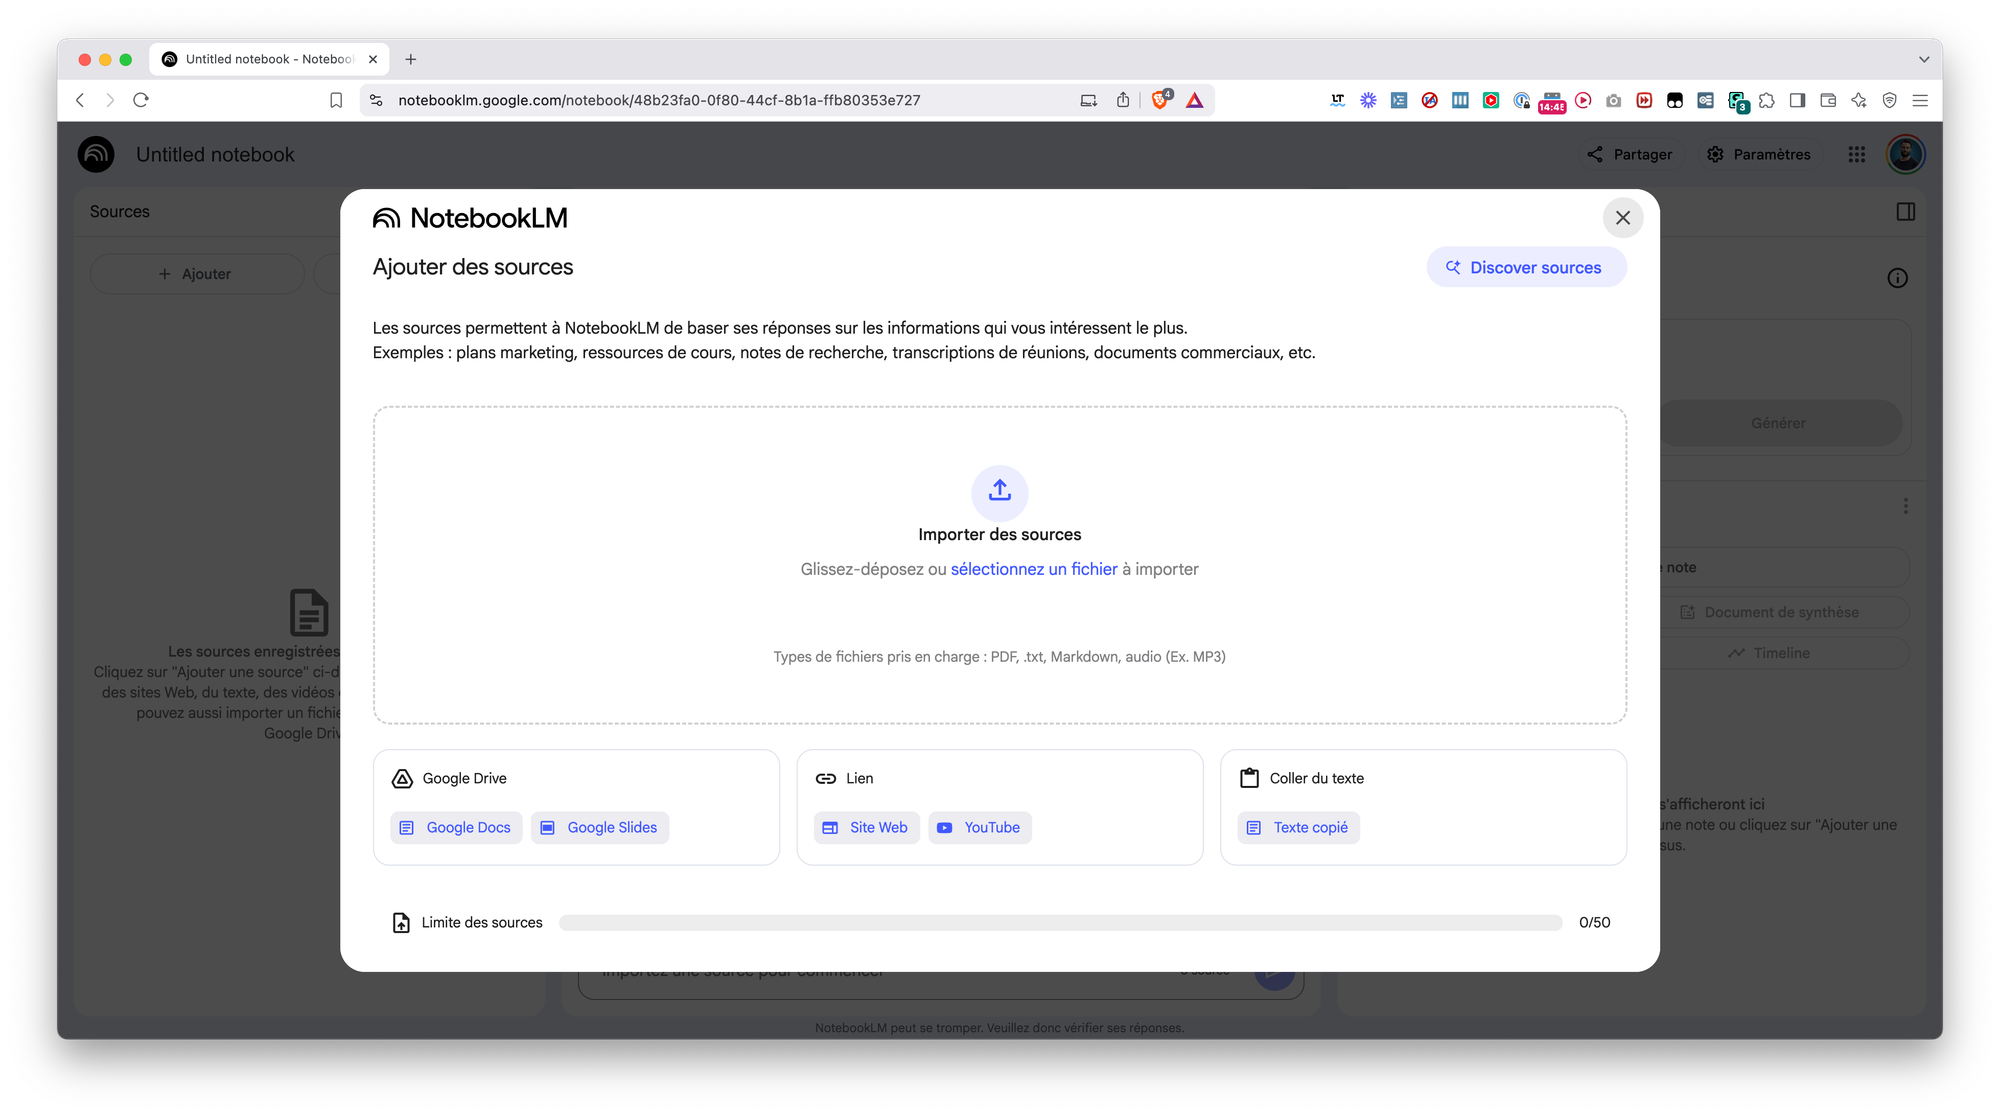Open the extensions puzzle piece menu

1767,100
